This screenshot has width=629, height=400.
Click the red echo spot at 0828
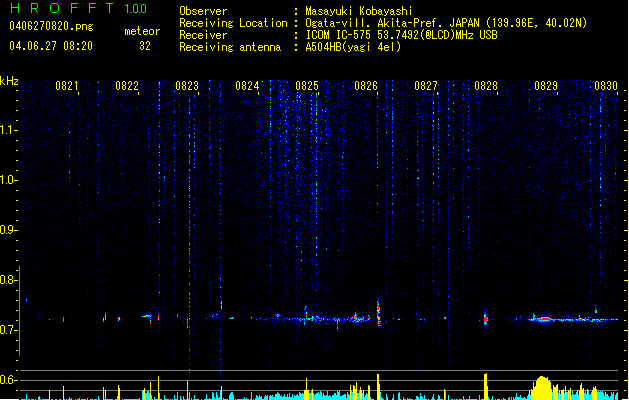coord(485,319)
